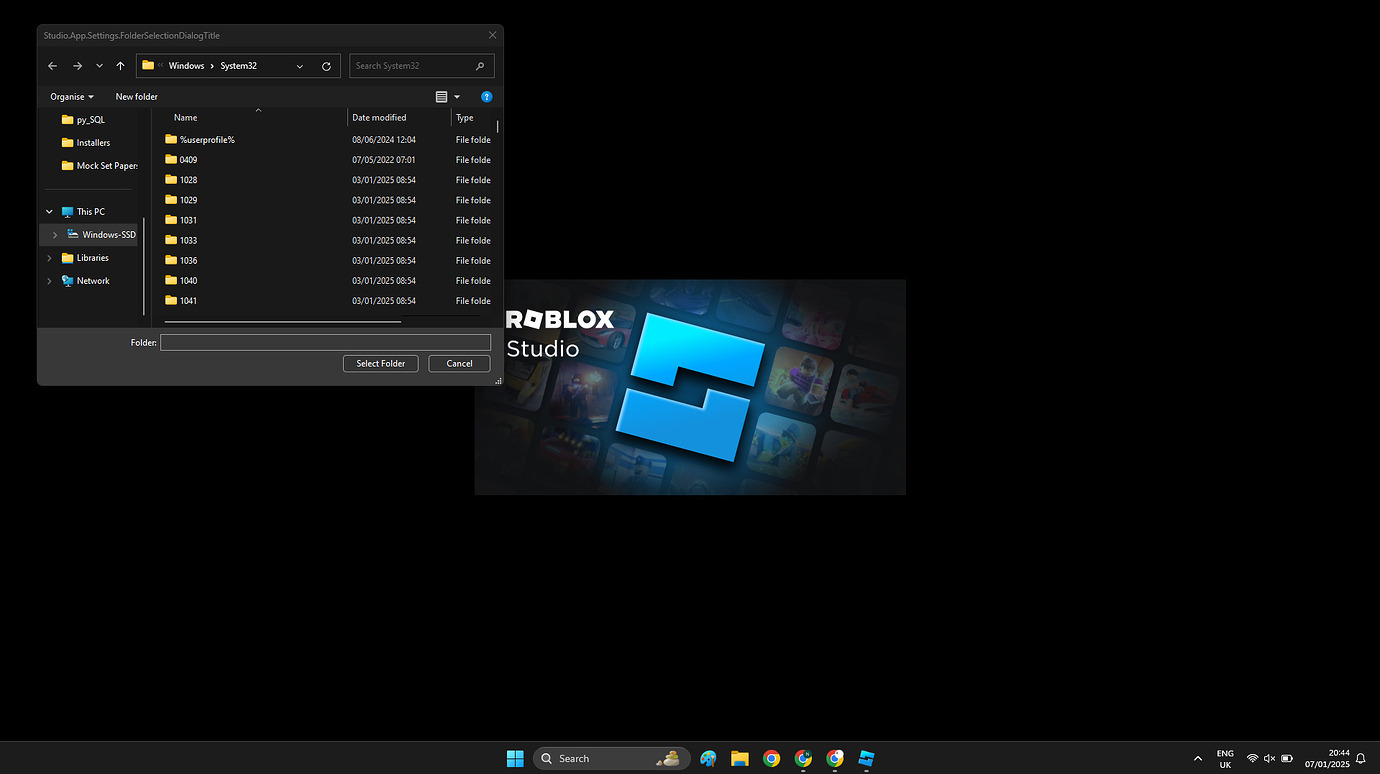This screenshot has height=774, width=1380.
Task: Open the Organise dropdown menu
Action: pos(70,96)
